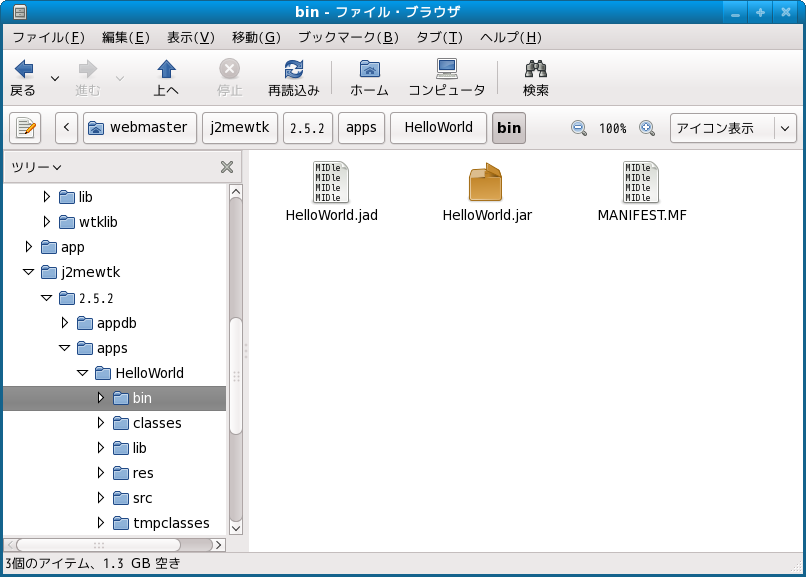Click the tree horizontal scrollbar right arrow
Viewport: 806px width, 577px height.
(219, 545)
